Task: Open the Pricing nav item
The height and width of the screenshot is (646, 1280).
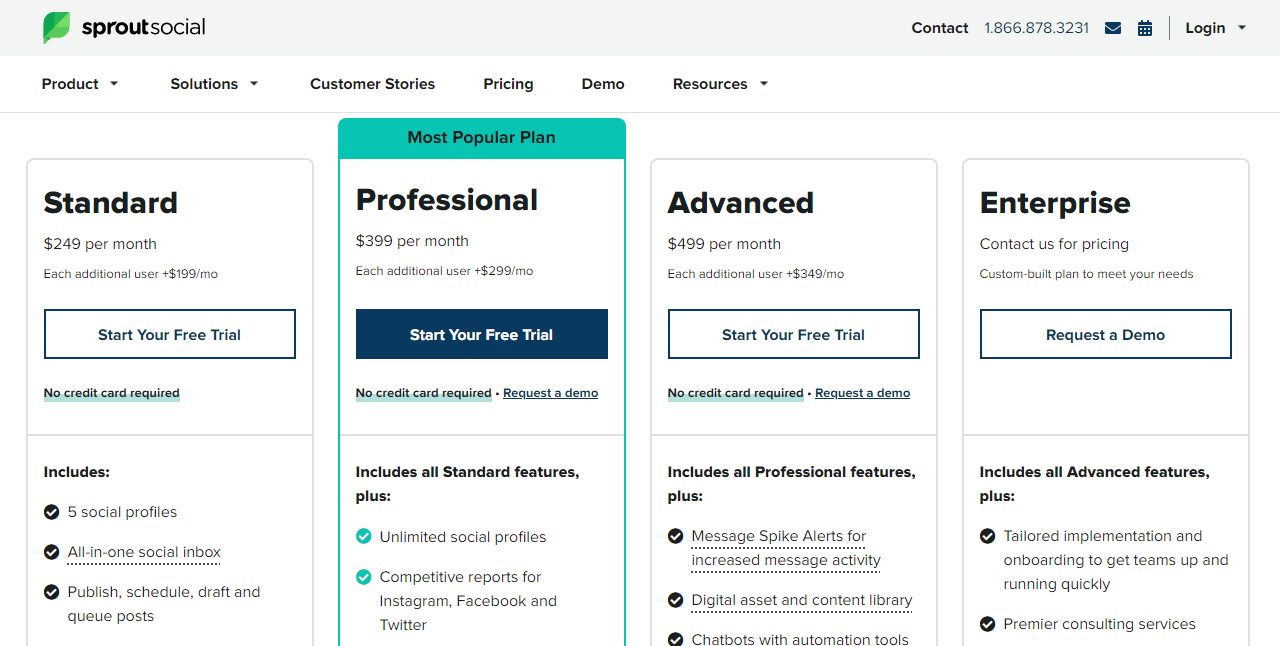Action: click(x=508, y=84)
